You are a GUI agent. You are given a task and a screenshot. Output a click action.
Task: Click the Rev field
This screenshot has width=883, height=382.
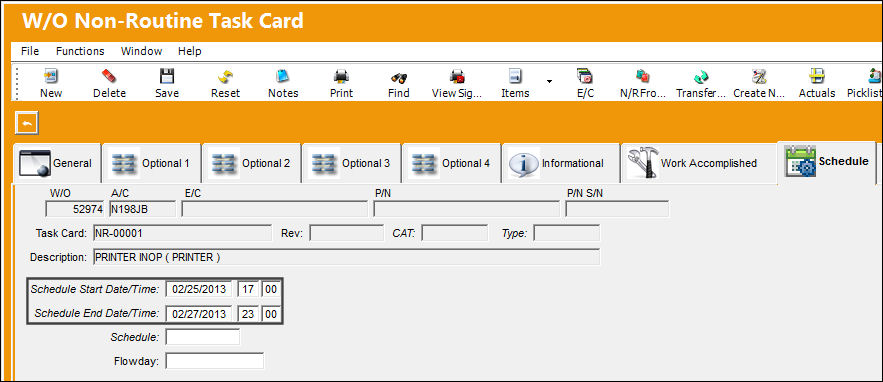pyautogui.click(x=346, y=233)
